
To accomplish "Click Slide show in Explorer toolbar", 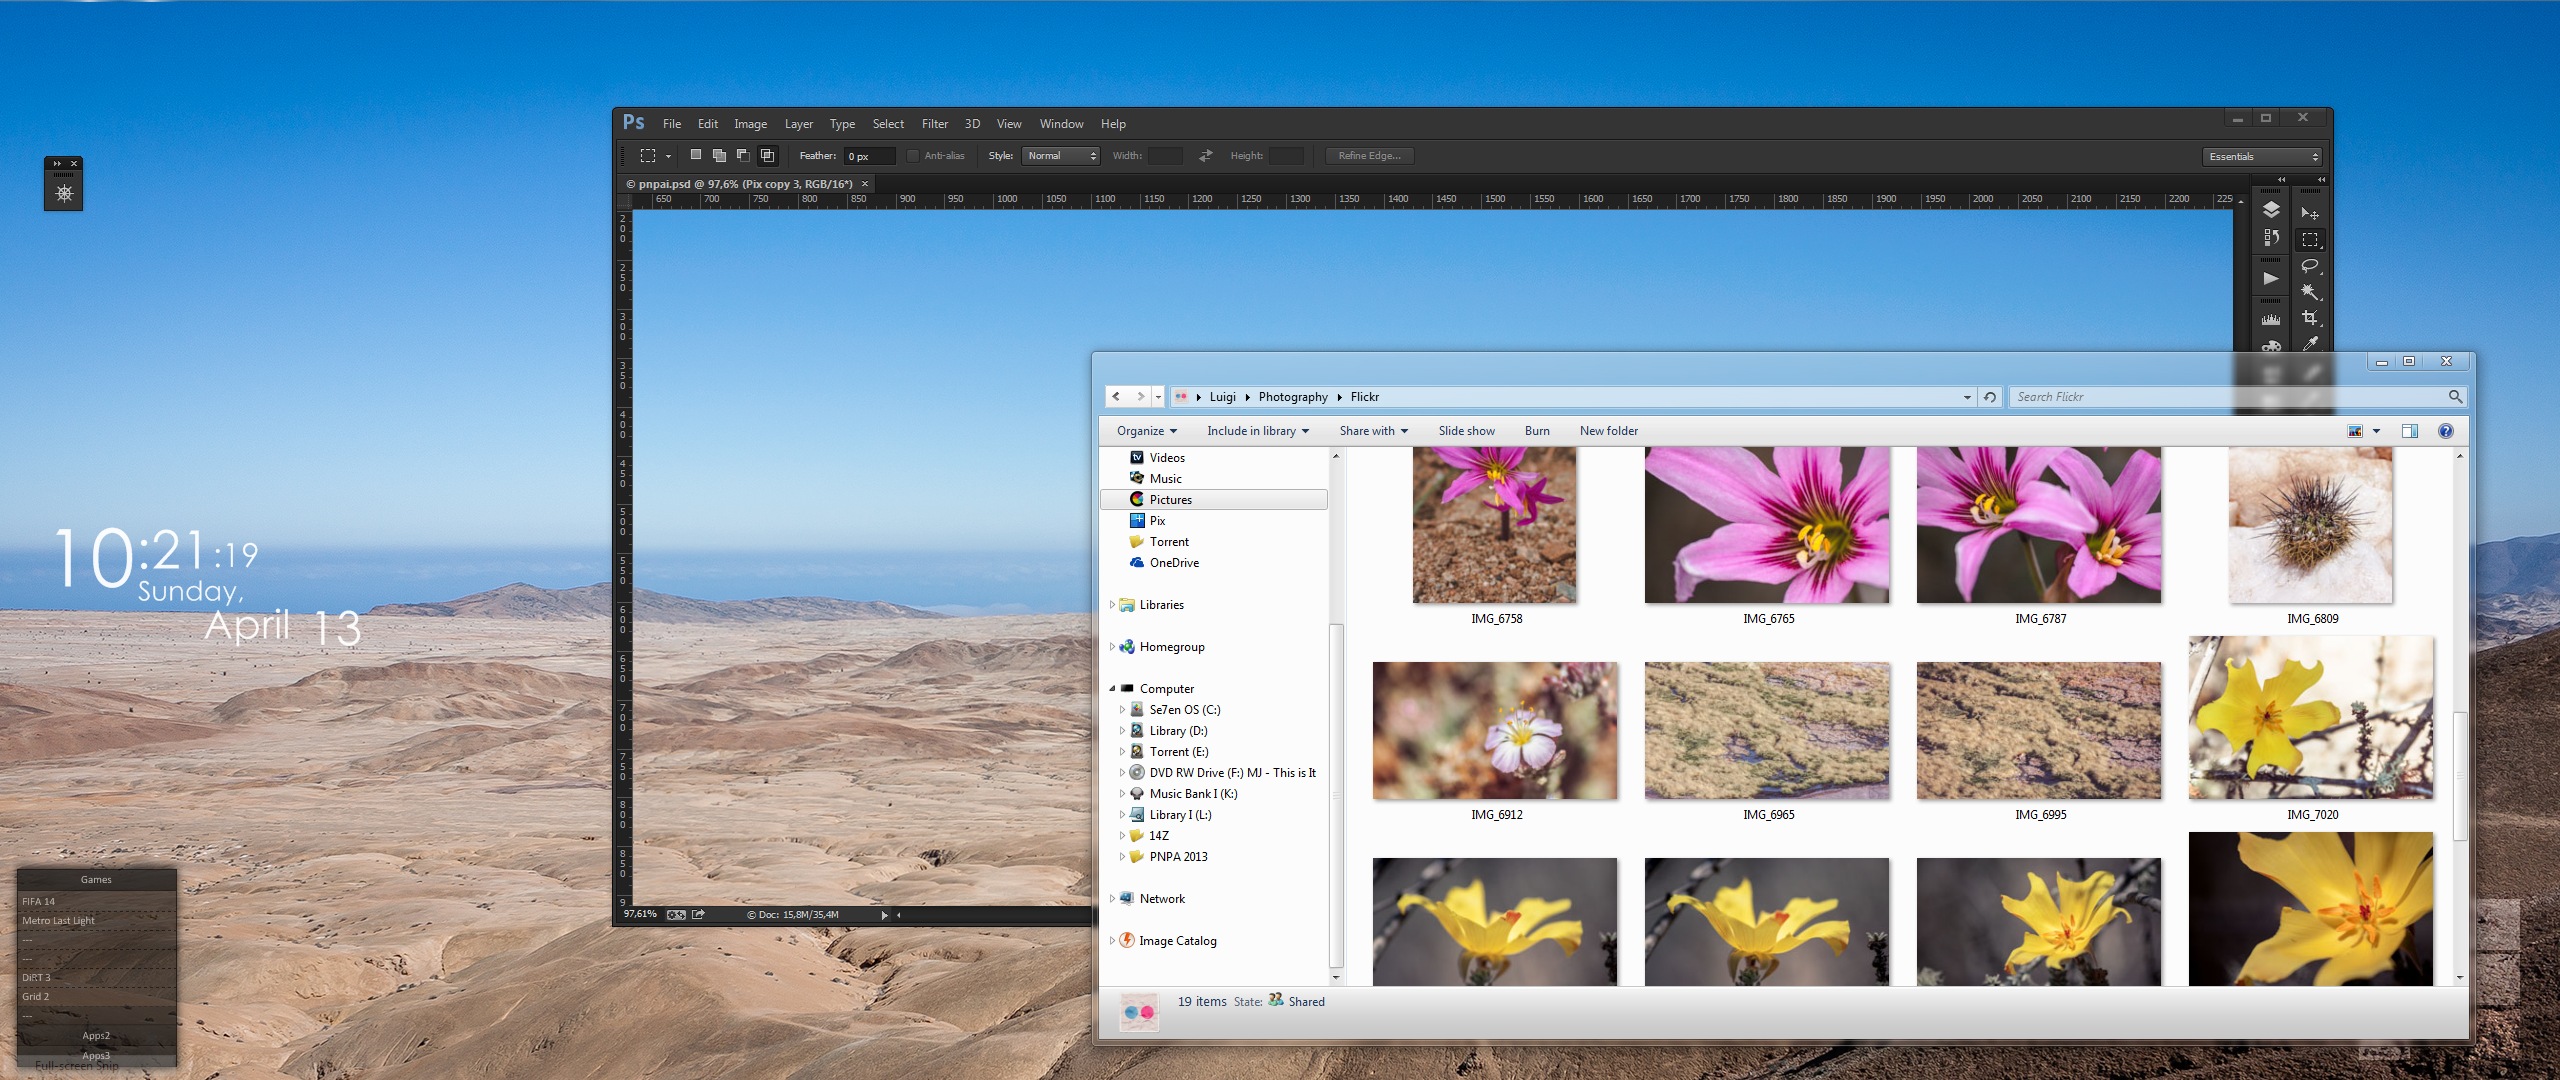I will coord(1466,431).
